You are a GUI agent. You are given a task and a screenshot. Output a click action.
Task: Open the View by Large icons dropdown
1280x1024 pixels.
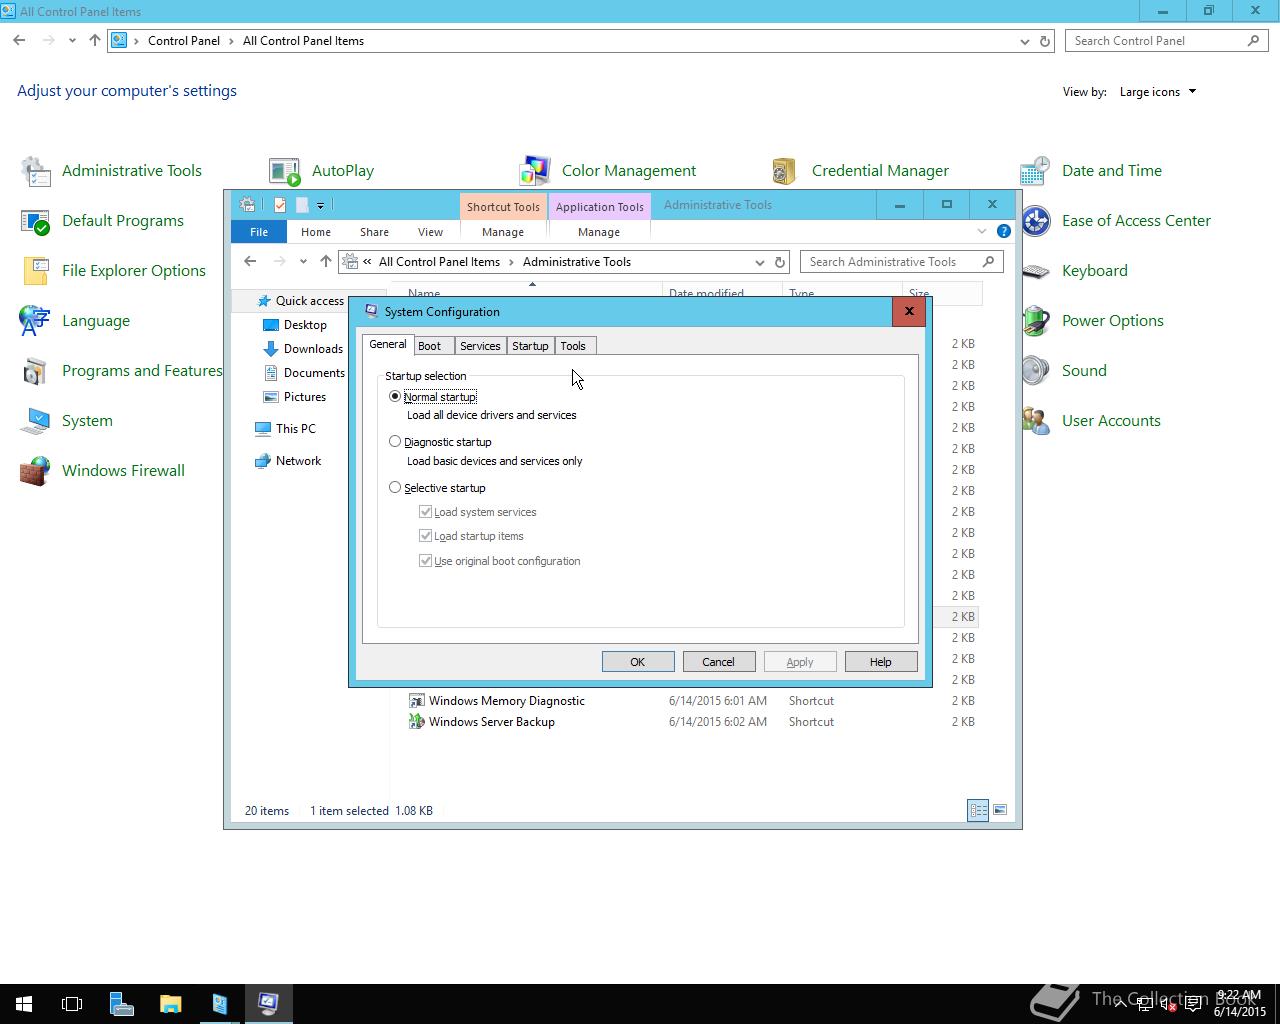point(1158,92)
